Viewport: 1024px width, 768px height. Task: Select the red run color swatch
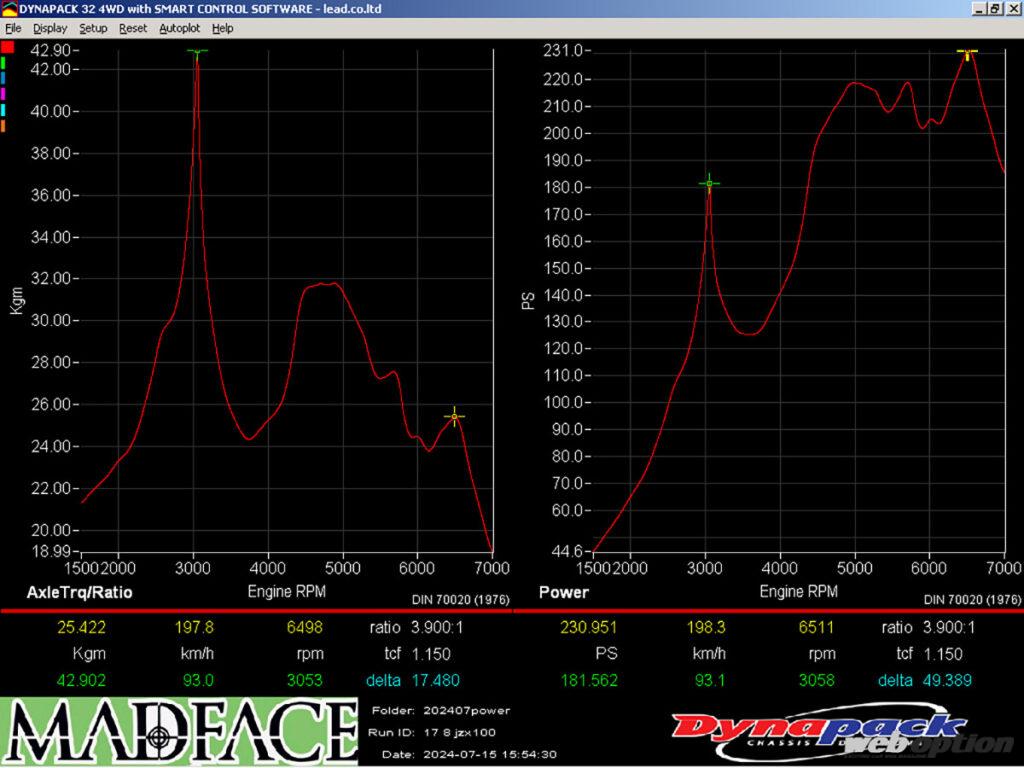(7, 47)
